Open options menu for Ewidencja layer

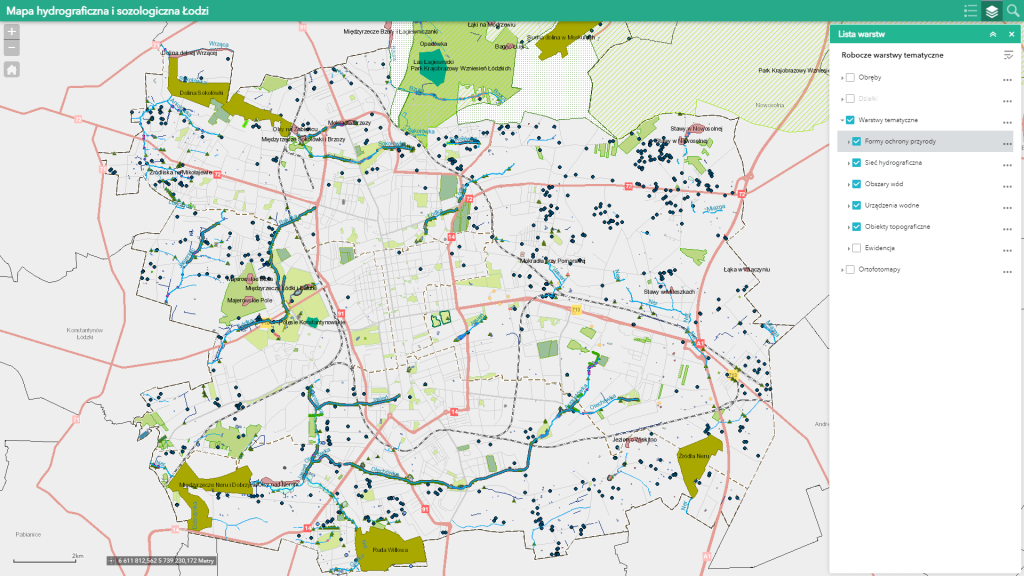coord(1007,249)
